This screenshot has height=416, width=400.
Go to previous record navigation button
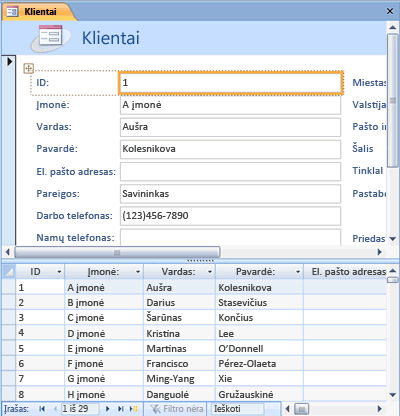[55, 409]
